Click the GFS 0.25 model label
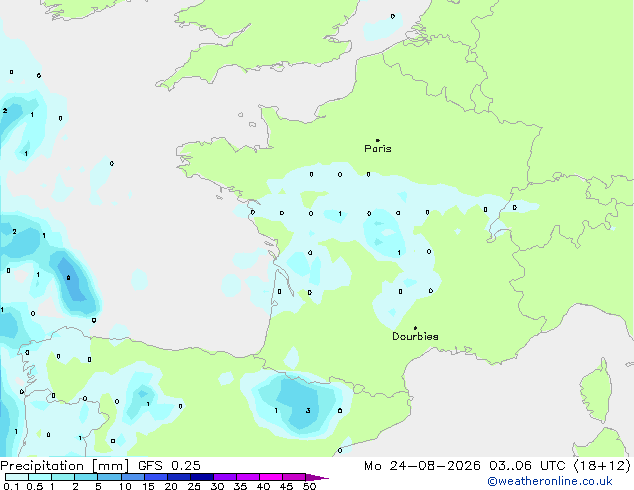 pyautogui.click(x=169, y=466)
